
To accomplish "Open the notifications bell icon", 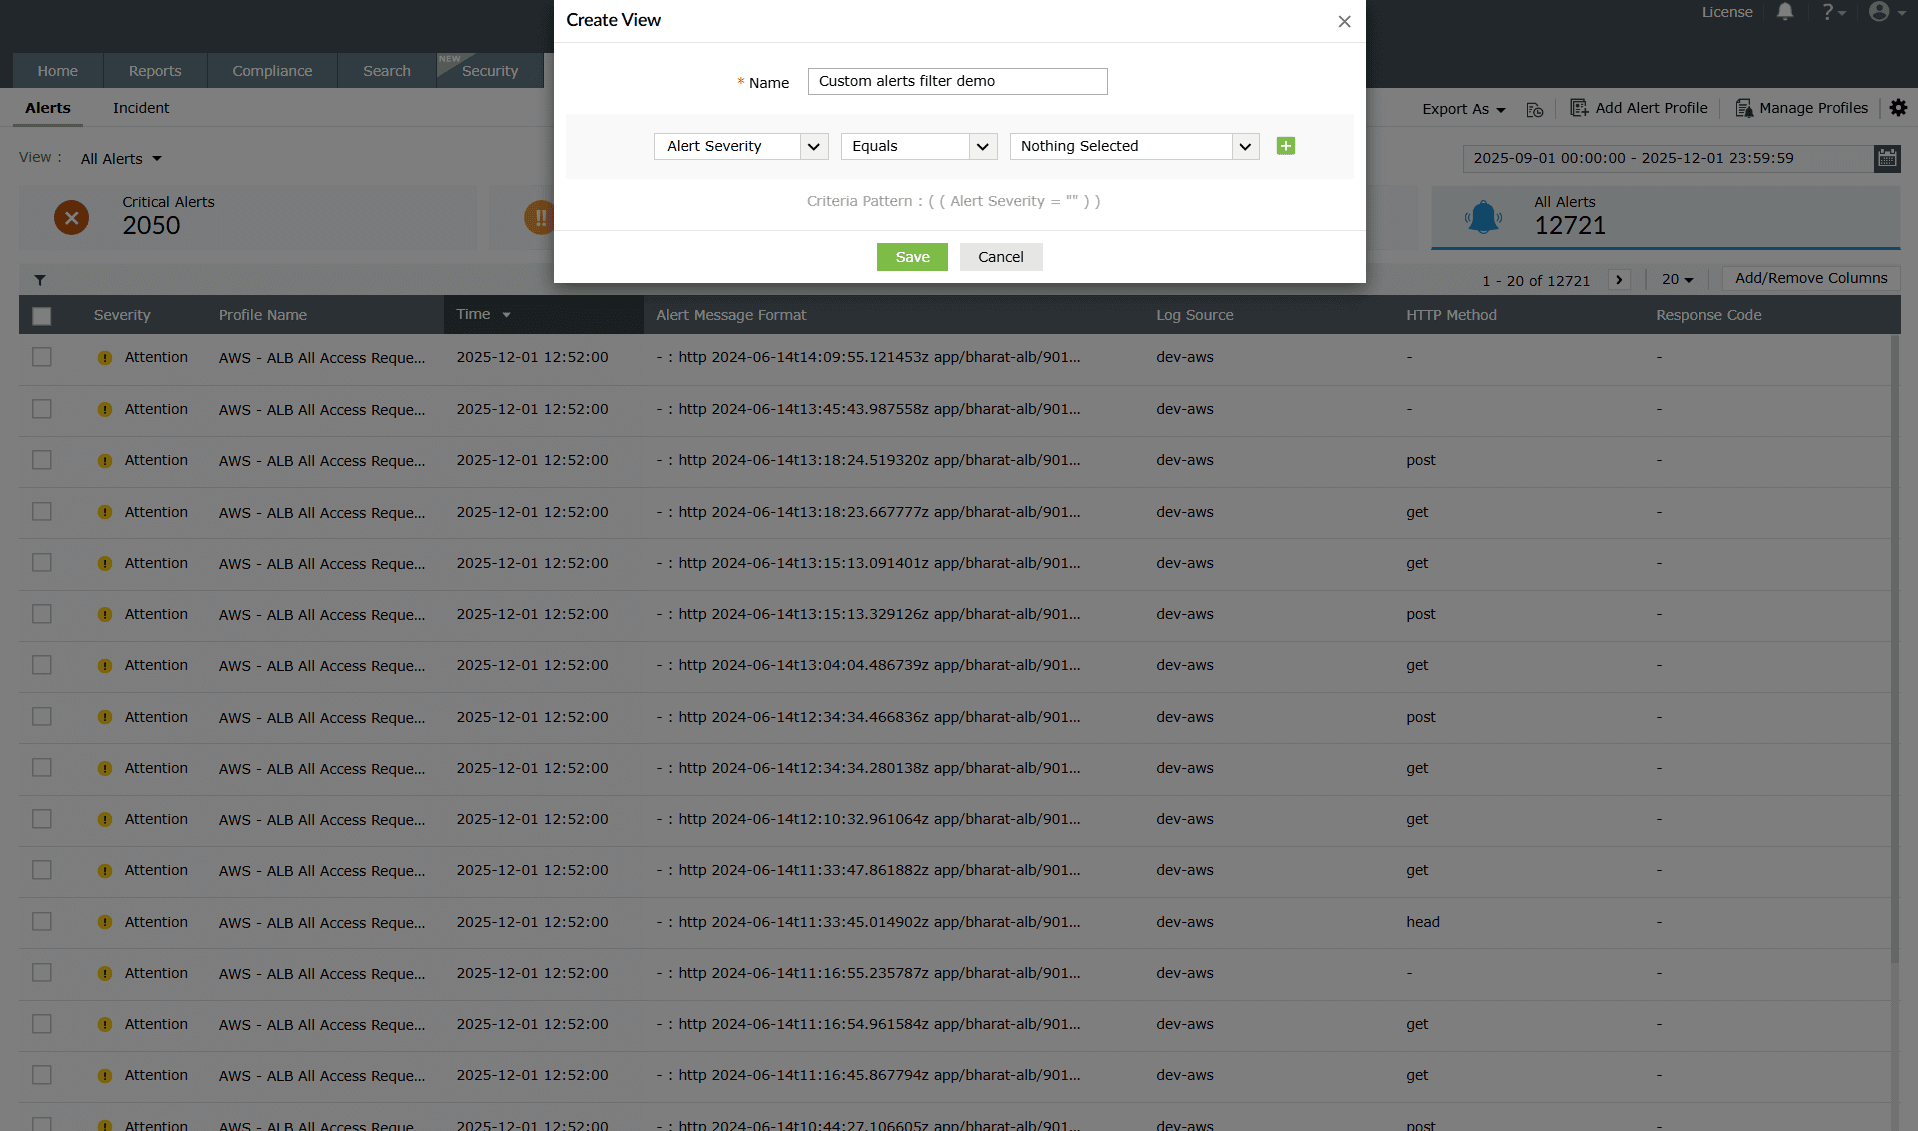I will pos(1785,12).
